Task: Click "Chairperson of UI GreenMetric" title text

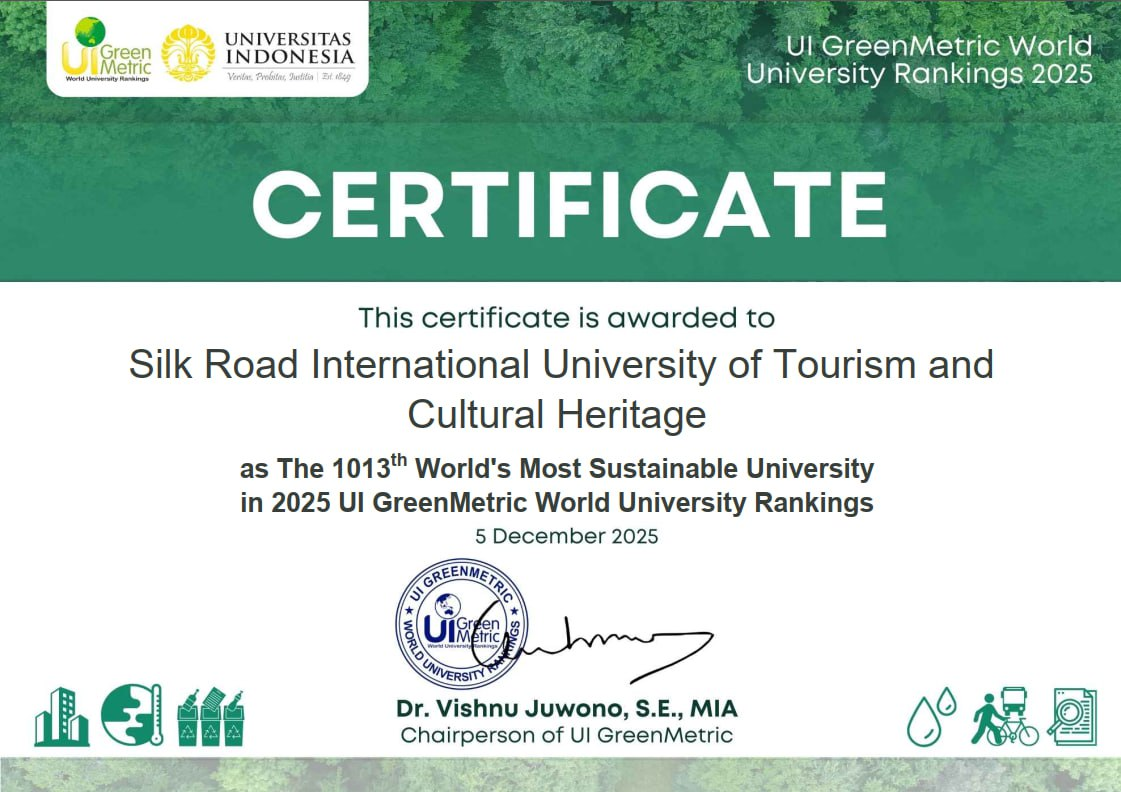Action: point(567,736)
